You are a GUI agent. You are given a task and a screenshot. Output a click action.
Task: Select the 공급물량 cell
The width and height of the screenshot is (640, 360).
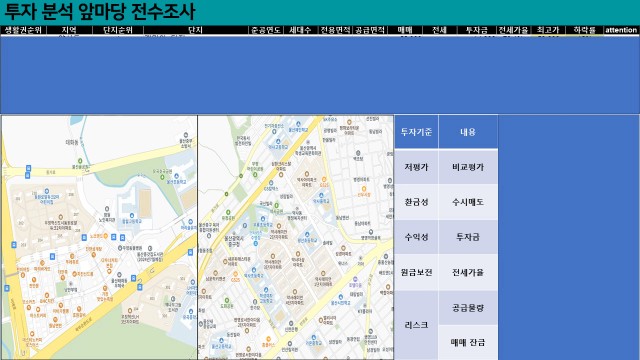click(468, 308)
